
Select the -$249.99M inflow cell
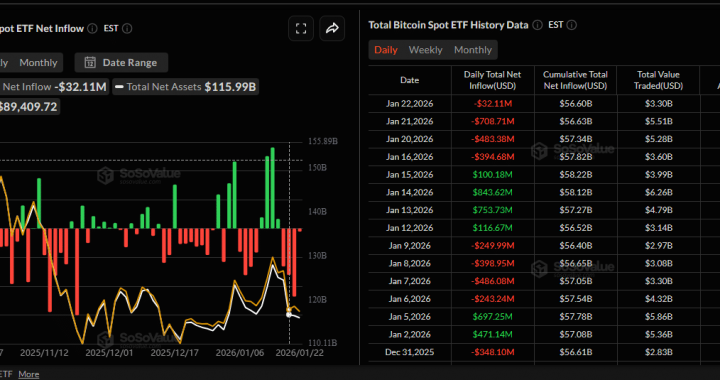[x=493, y=246]
